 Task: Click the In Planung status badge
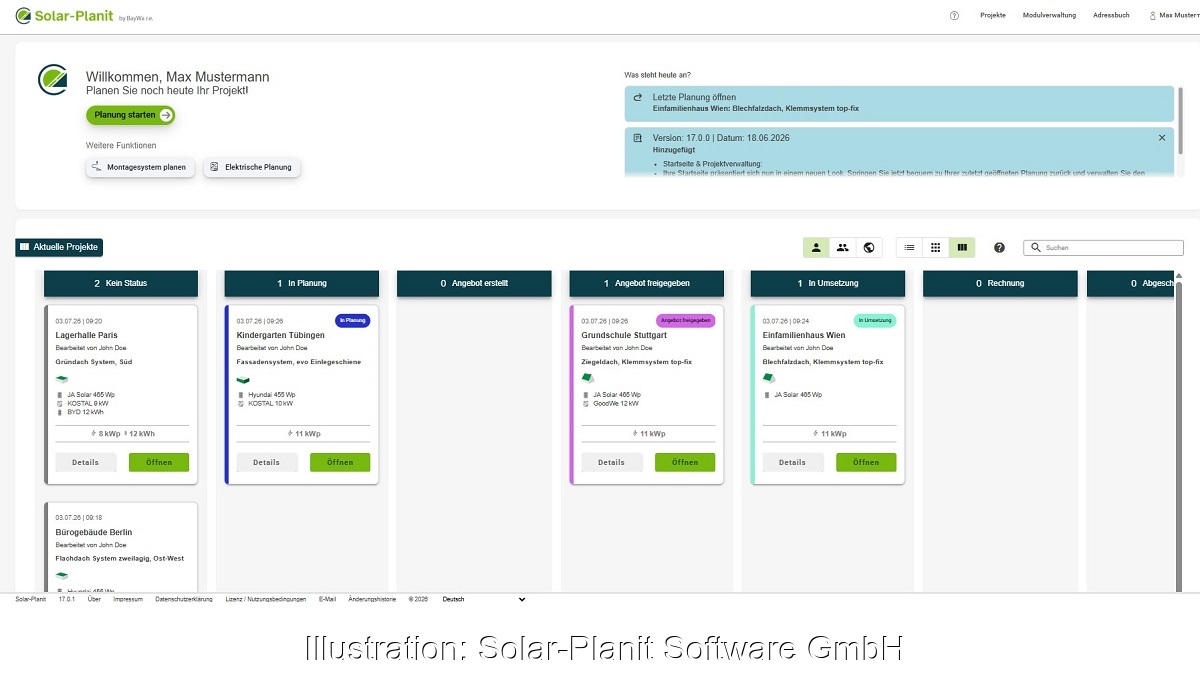tap(352, 320)
